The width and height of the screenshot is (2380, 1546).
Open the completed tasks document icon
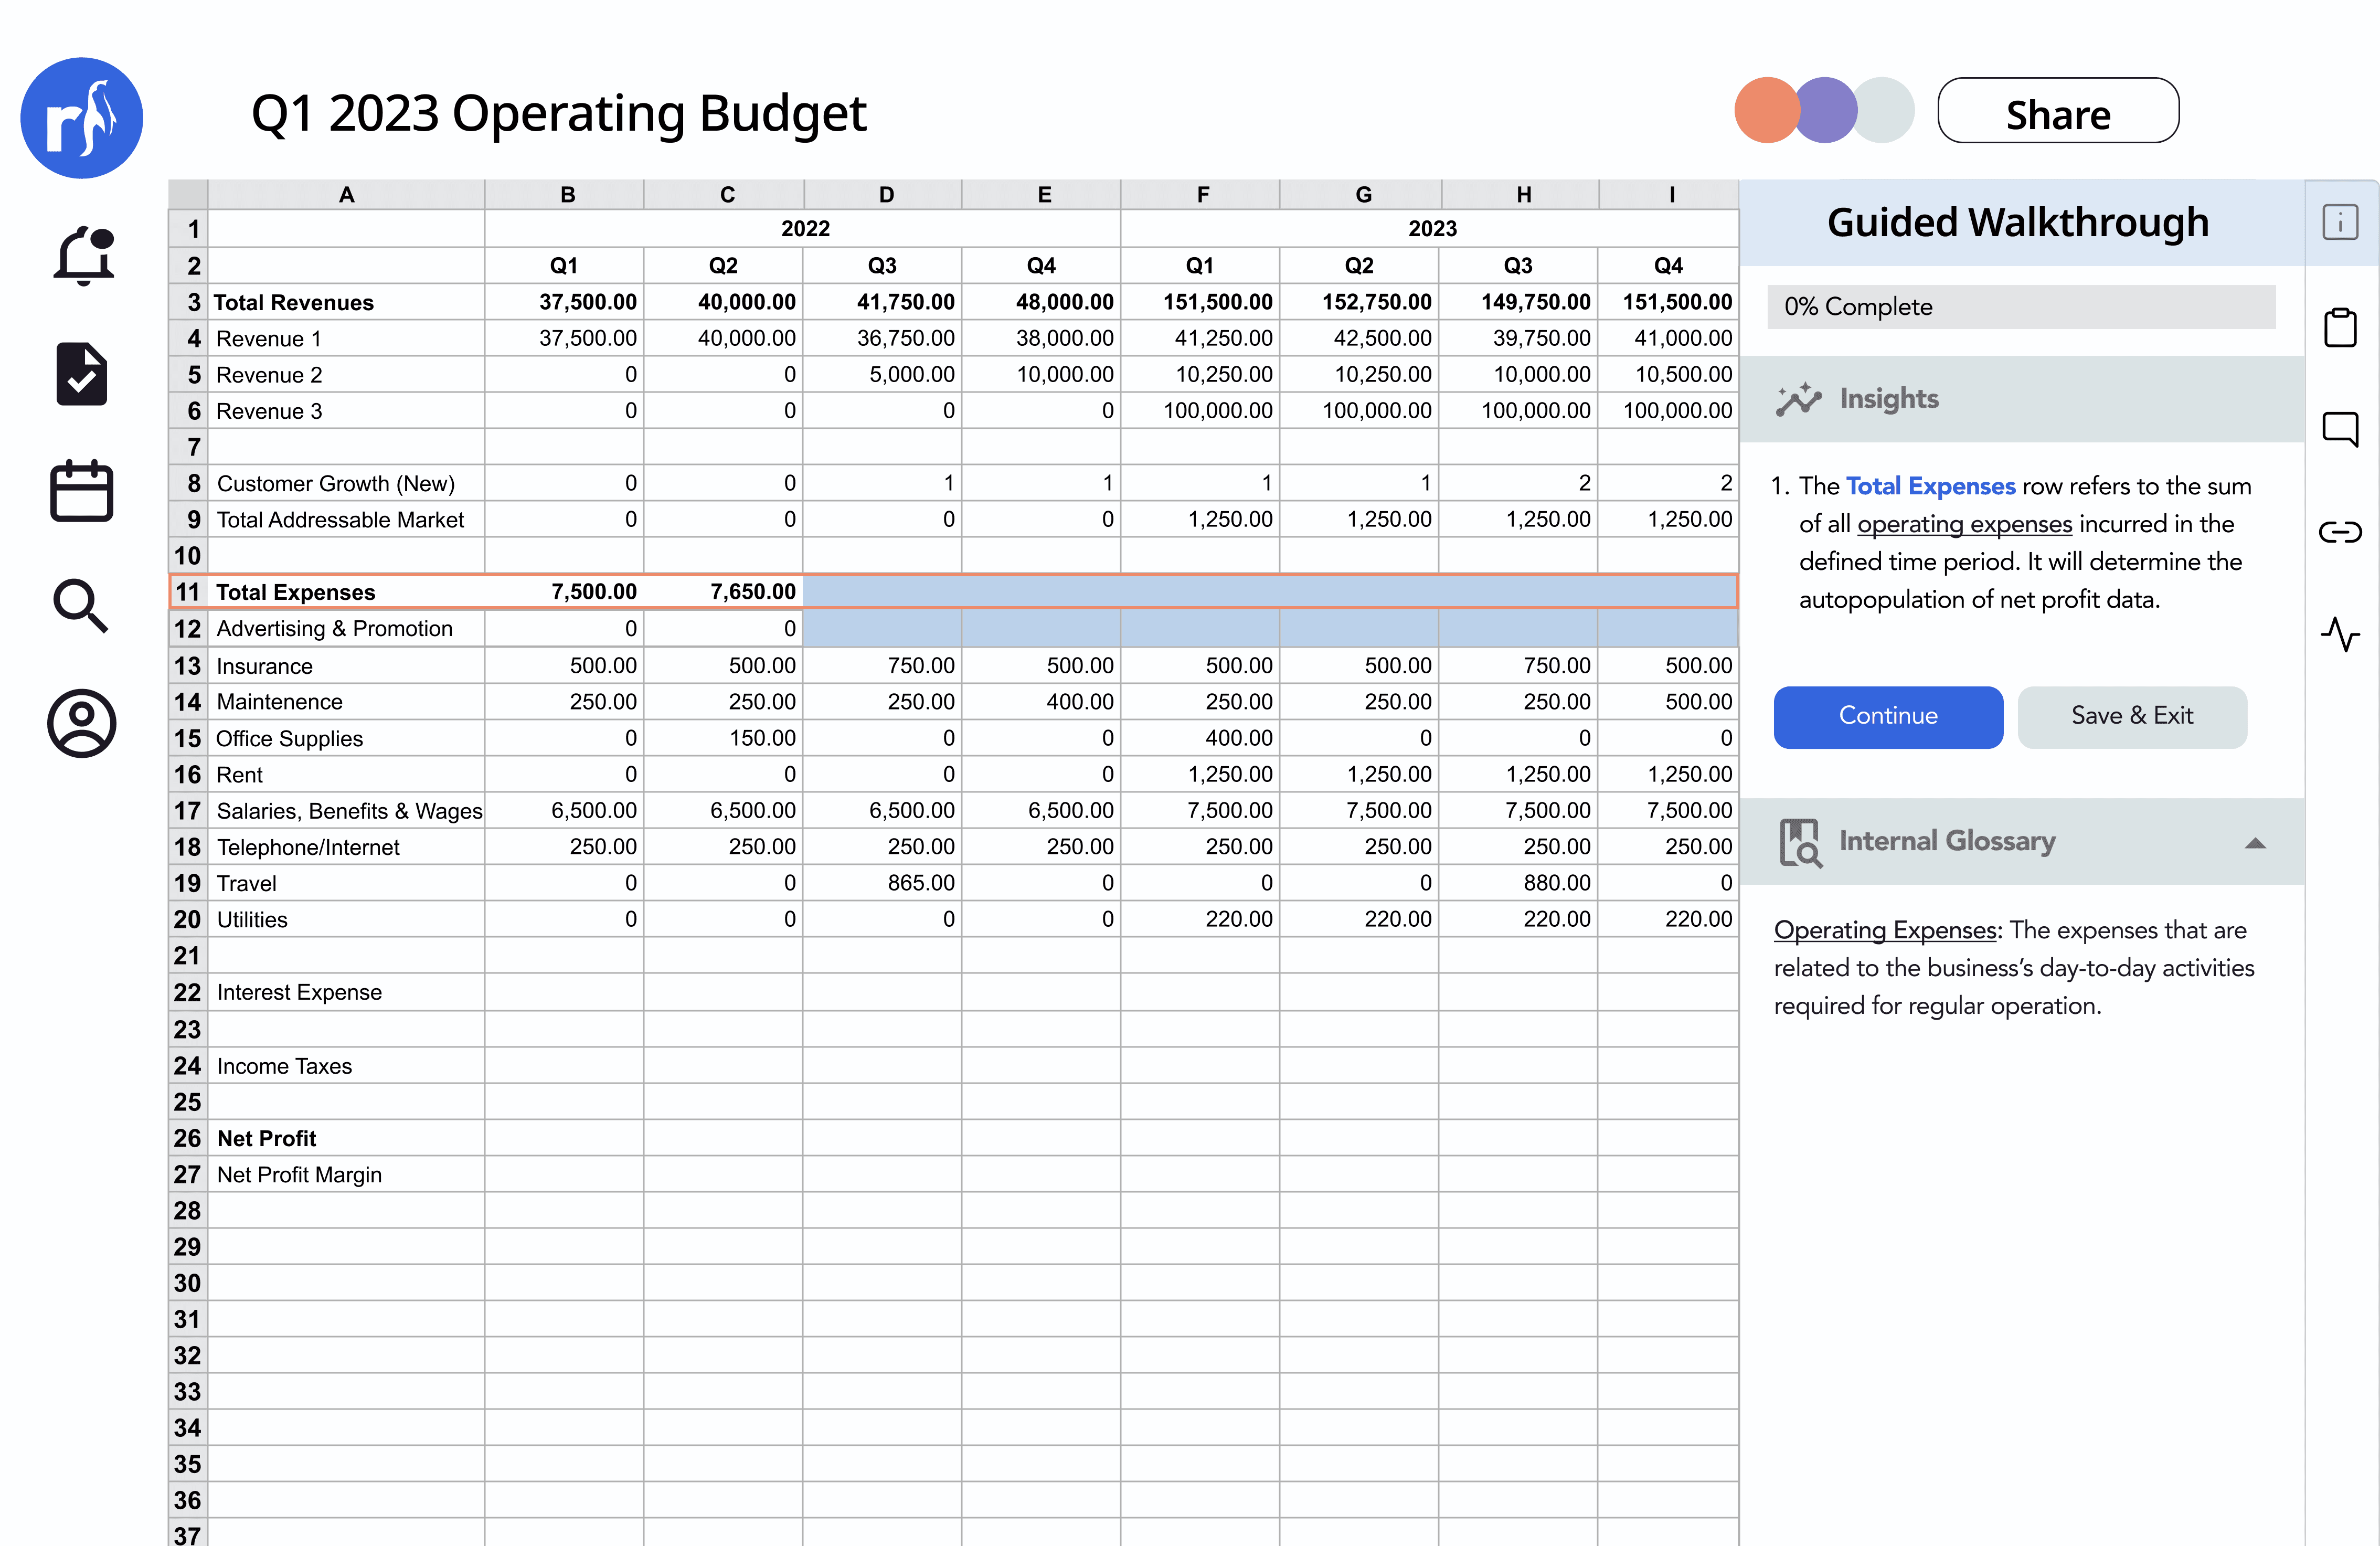[x=81, y=374]
